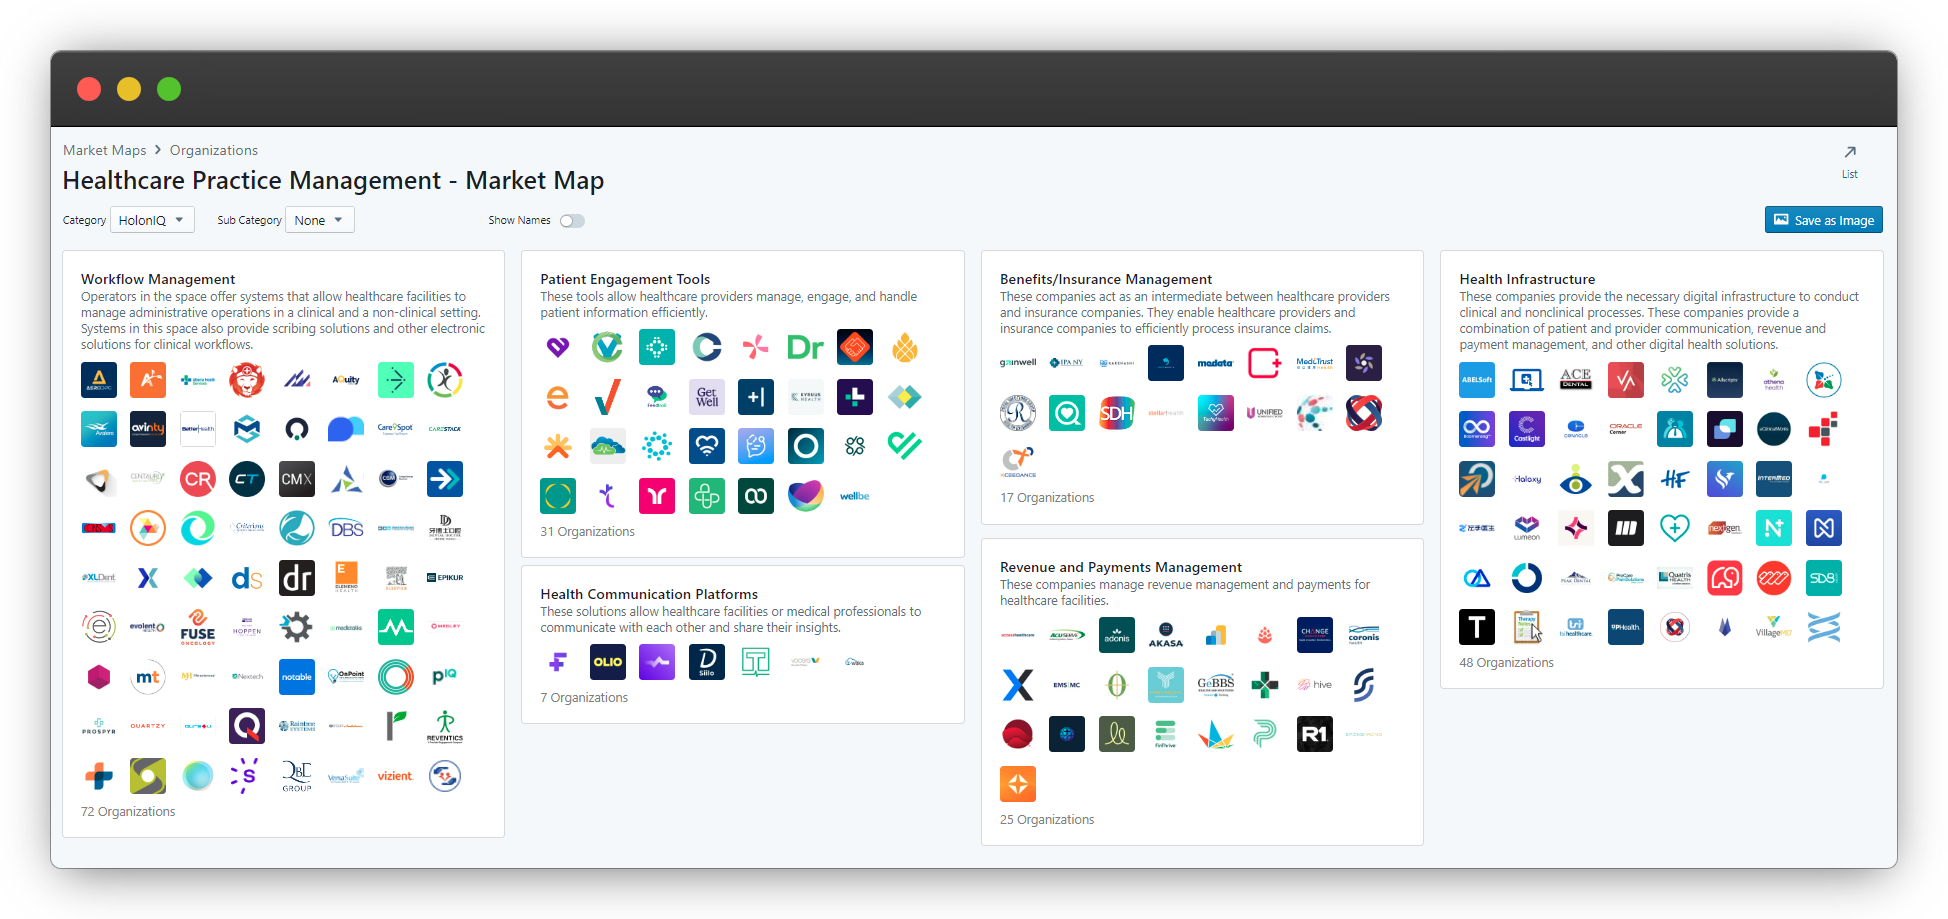The height and width of the screenshot is (919, 1948).
Task: Open the OnPoint organization logo
Action: (x=346, y=677)
